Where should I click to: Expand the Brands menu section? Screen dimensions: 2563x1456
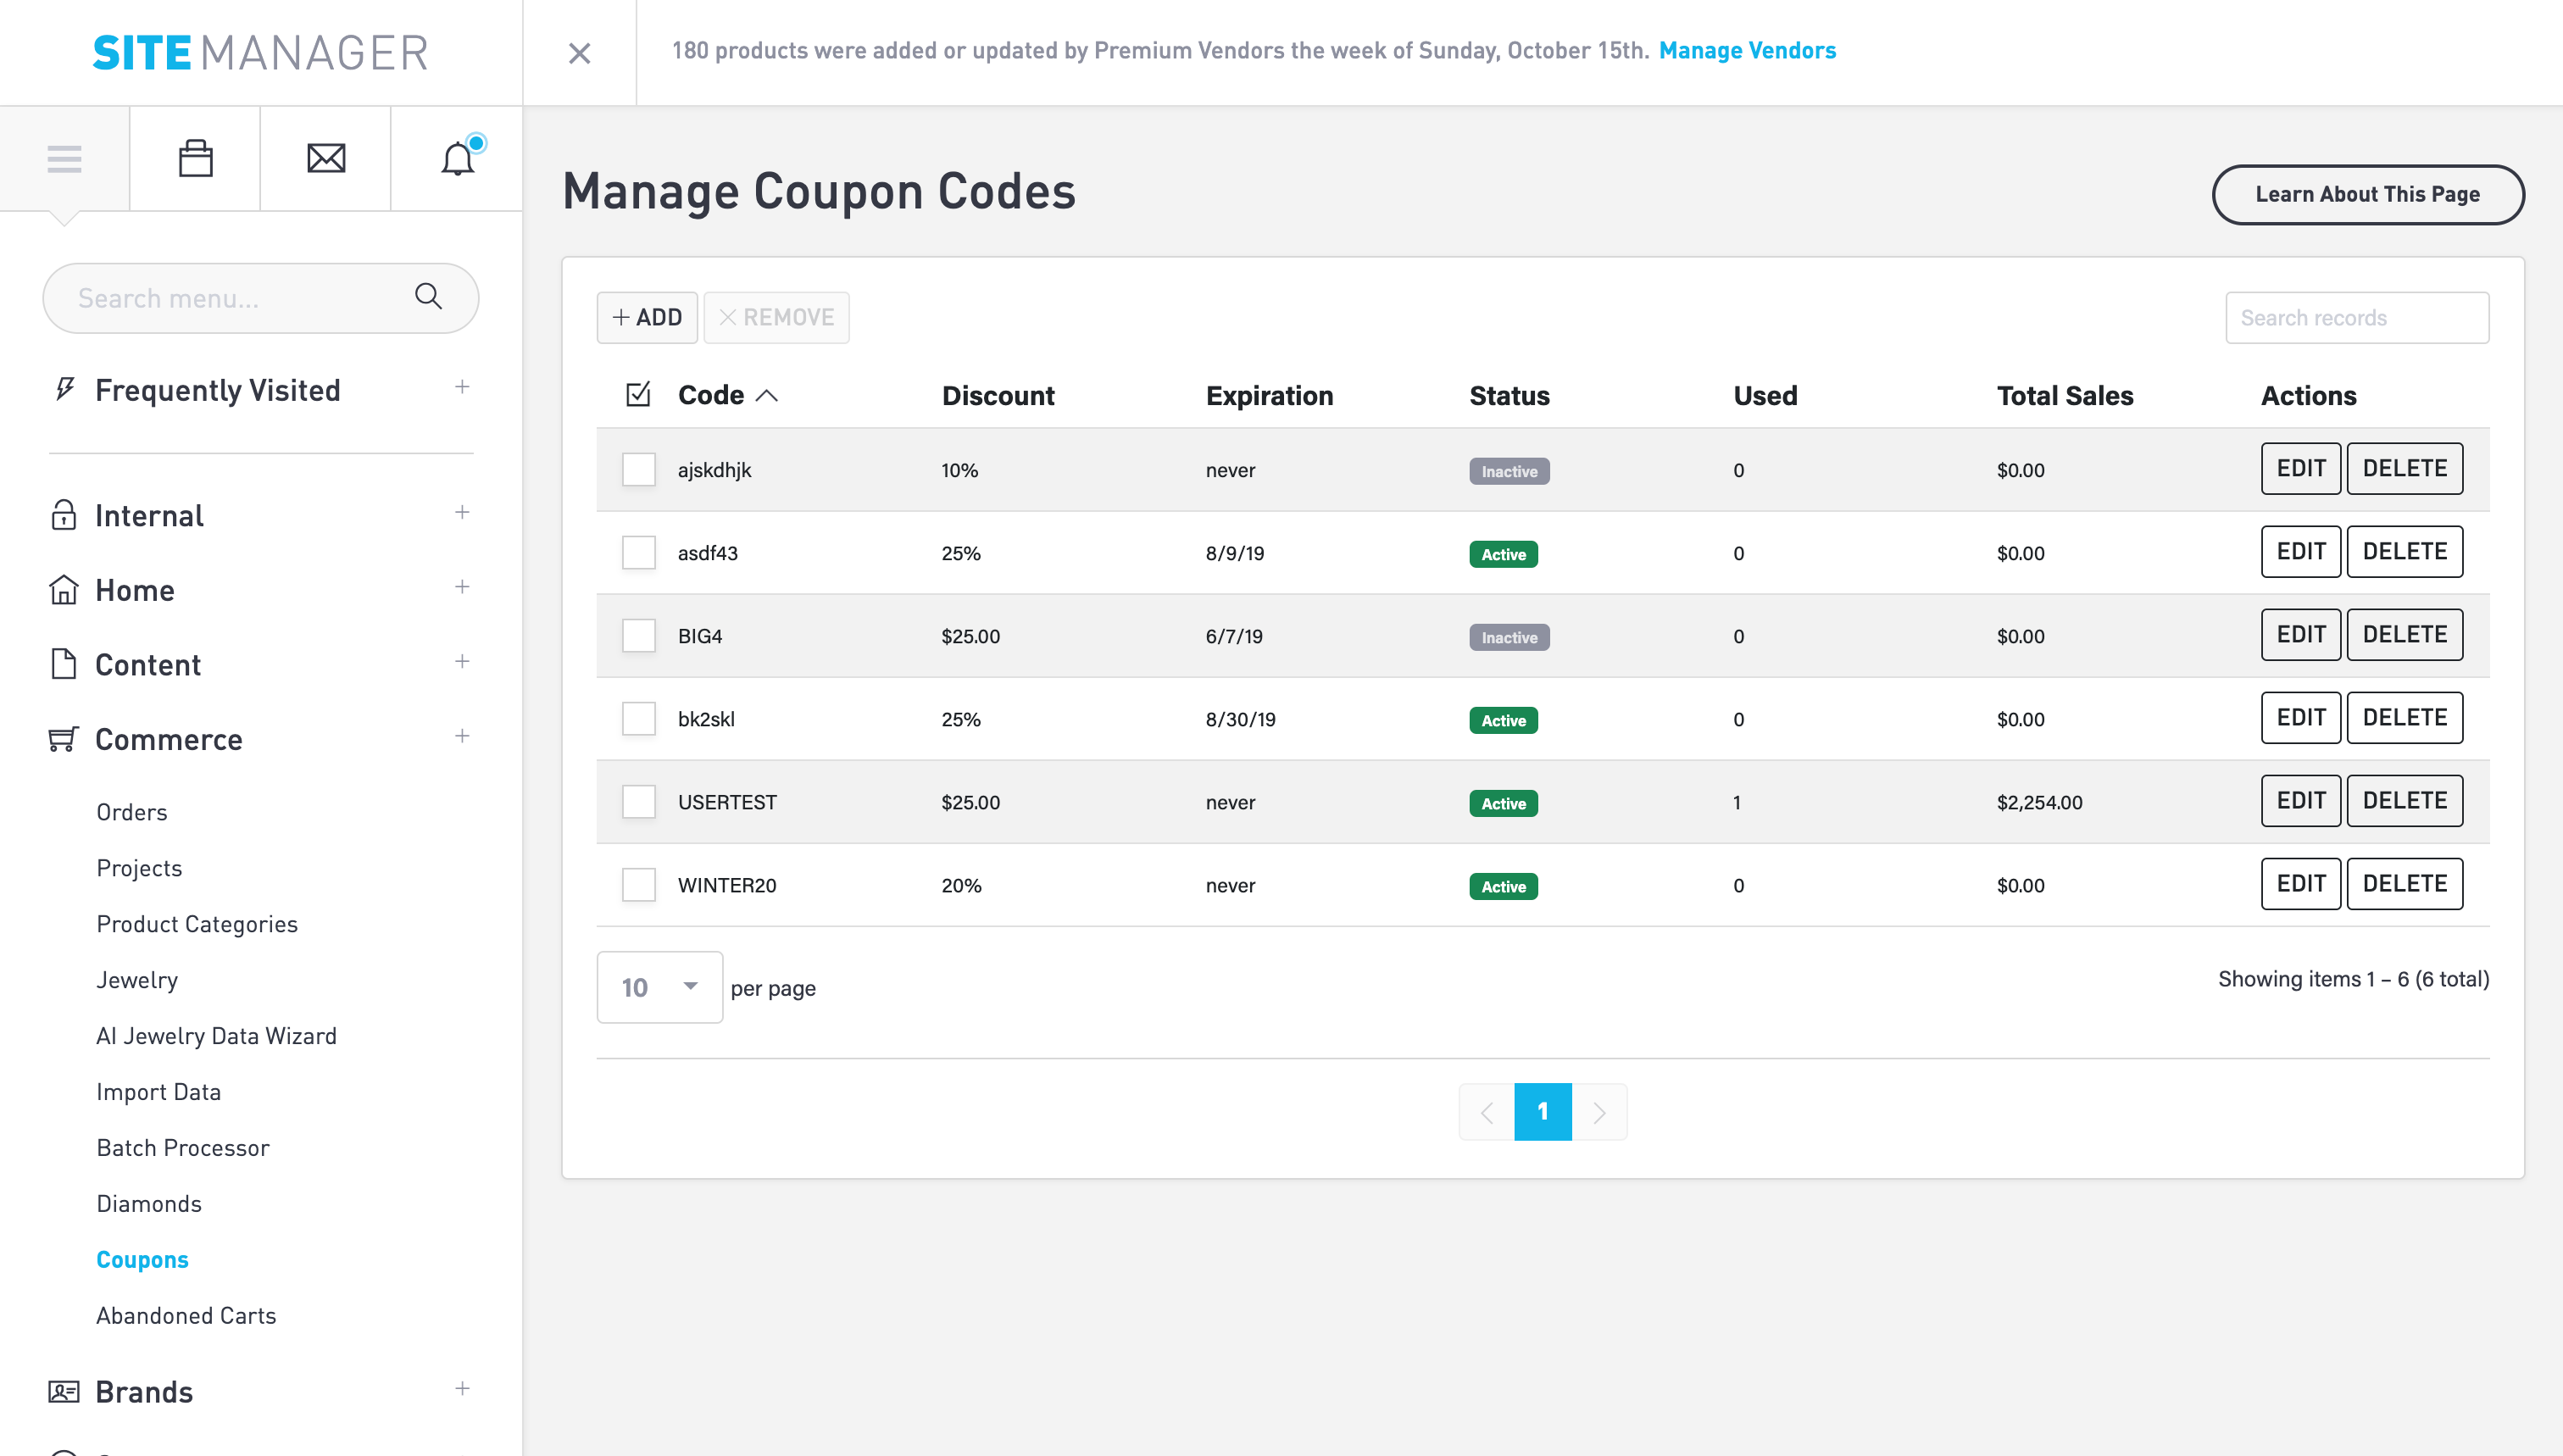pos(462,1389)
